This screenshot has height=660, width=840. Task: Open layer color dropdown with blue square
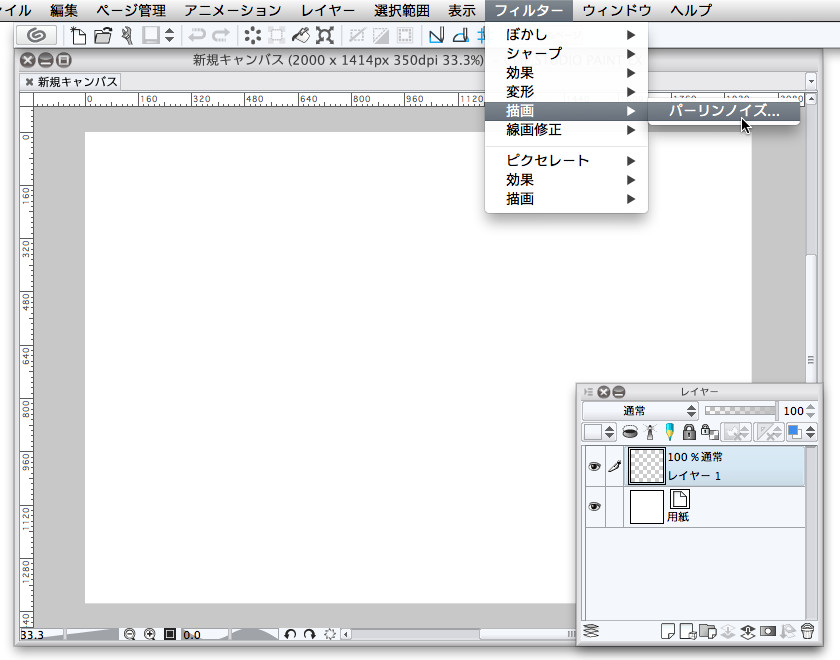point(801,432)
